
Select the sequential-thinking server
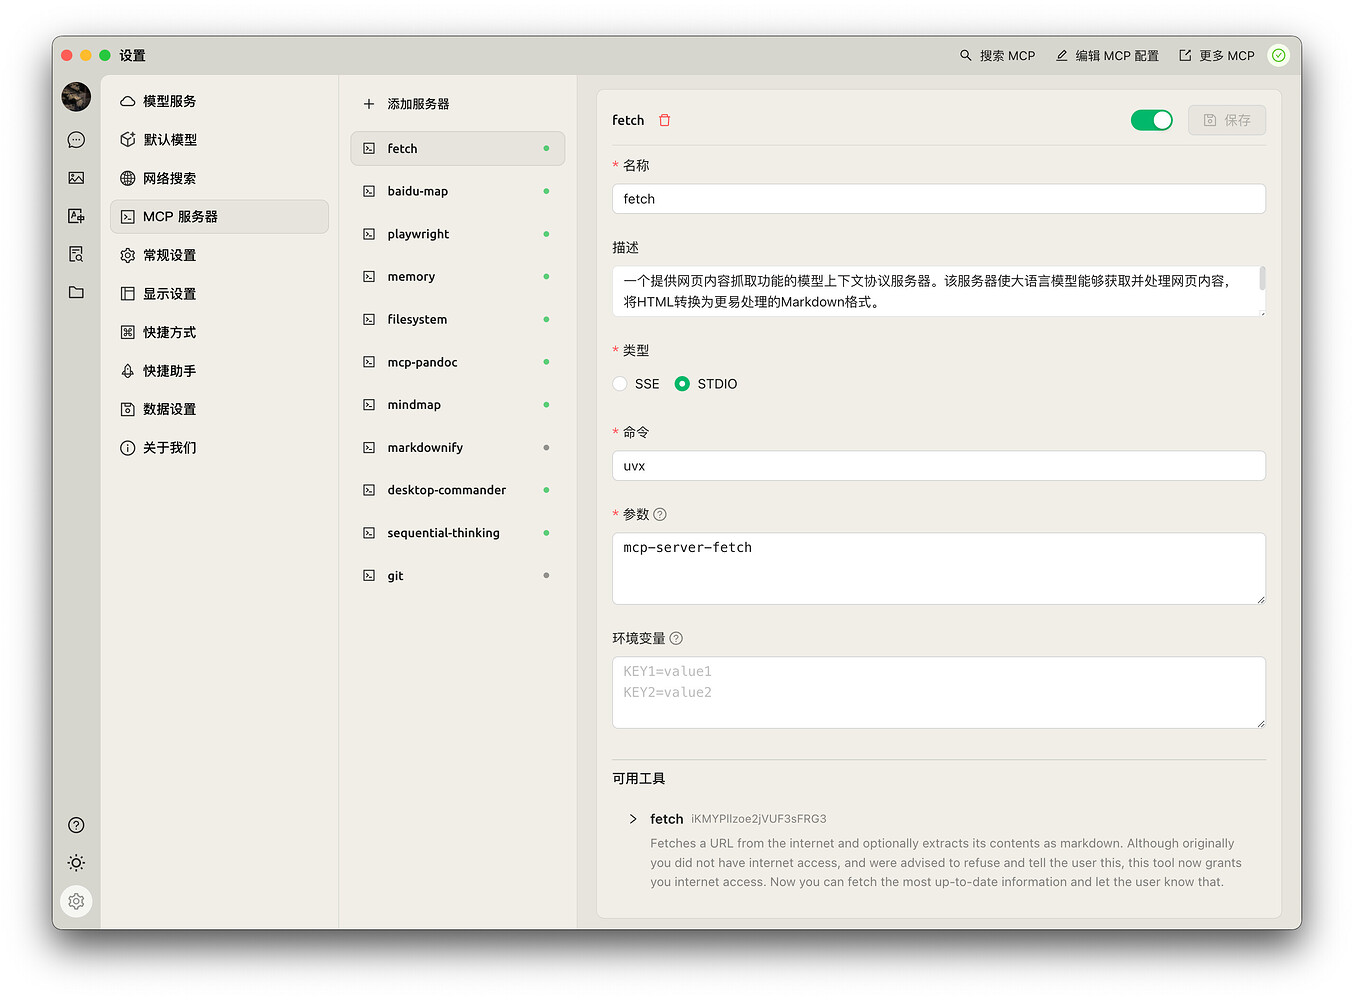click(x=457, y=533)
